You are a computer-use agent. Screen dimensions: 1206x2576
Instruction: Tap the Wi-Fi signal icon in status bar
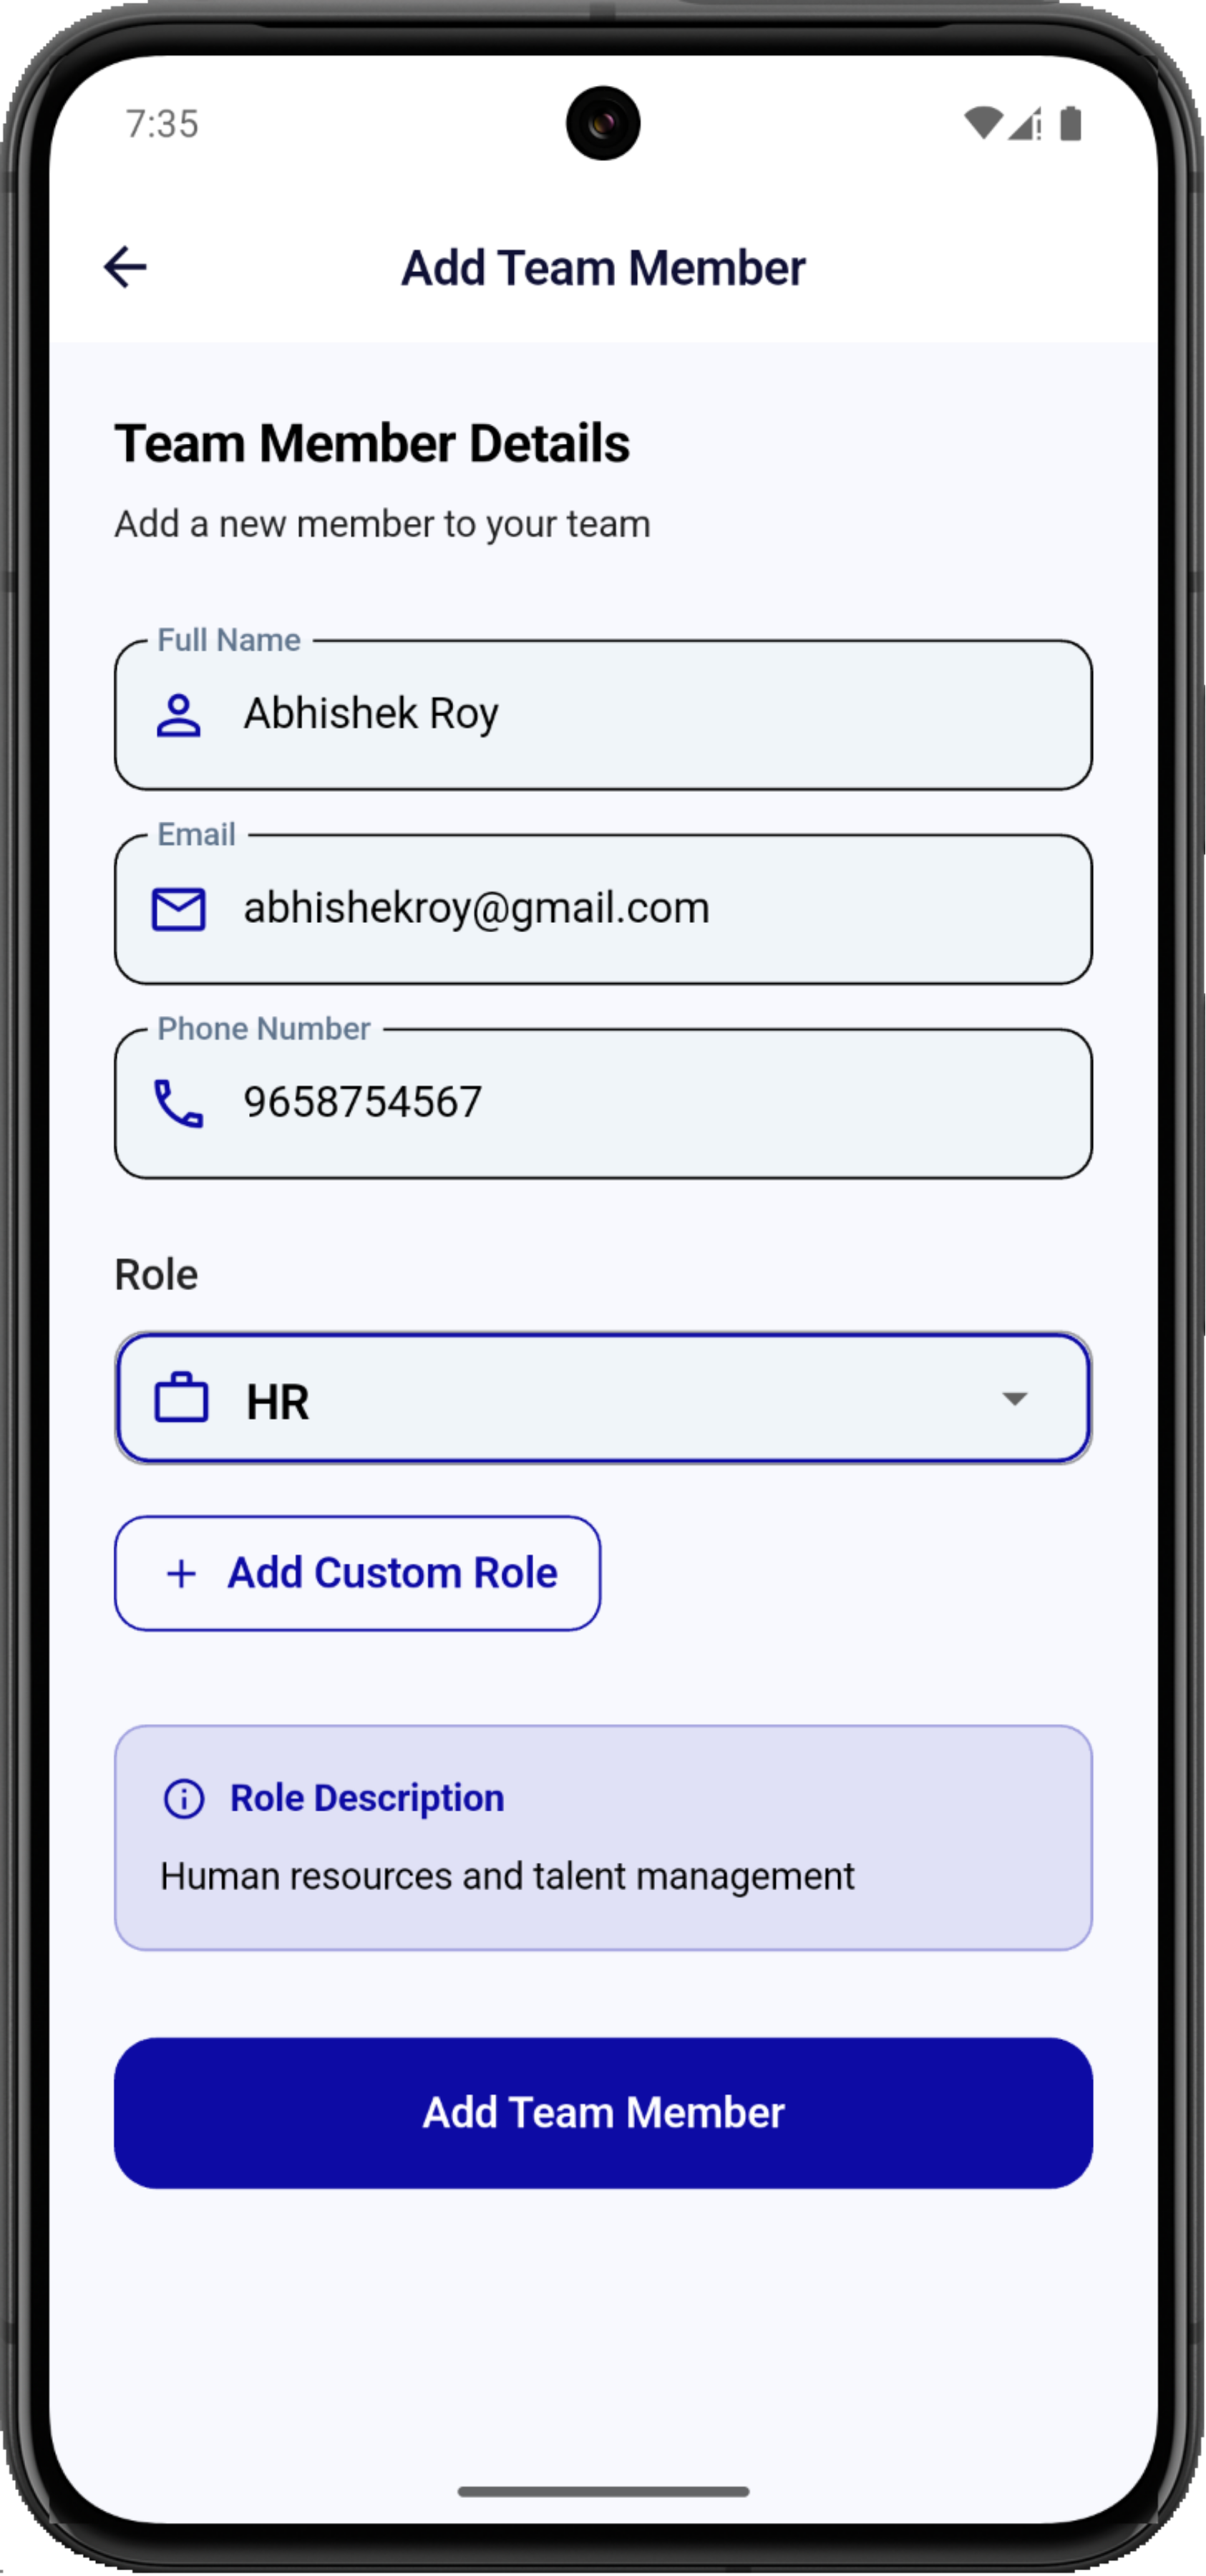(982, 124)
